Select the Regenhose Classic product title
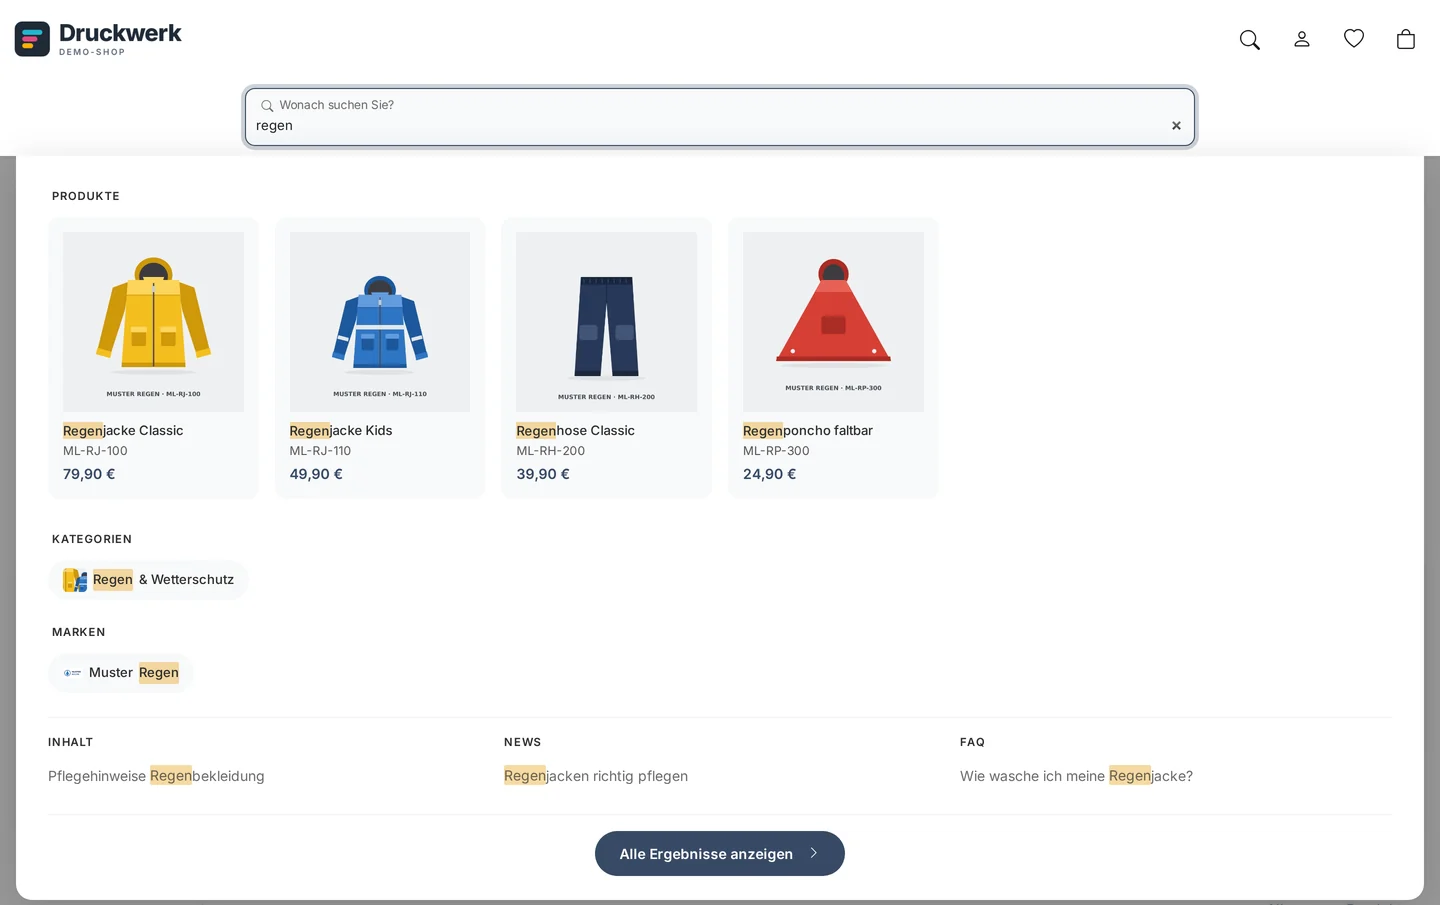Image resolution: width=1440 pixels, height=905 pixels. point(575,431)
